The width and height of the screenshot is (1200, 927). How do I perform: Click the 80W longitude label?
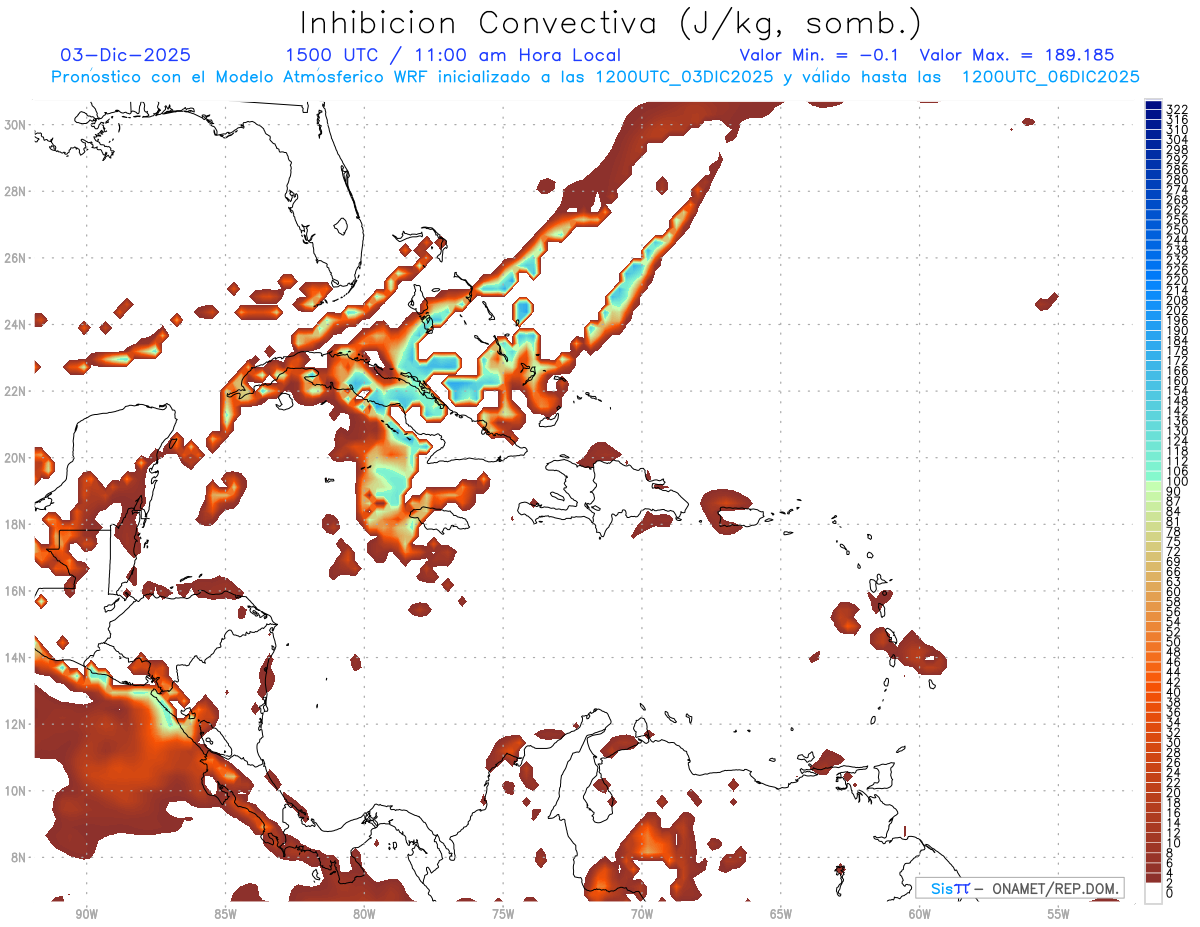pos(364,914)
